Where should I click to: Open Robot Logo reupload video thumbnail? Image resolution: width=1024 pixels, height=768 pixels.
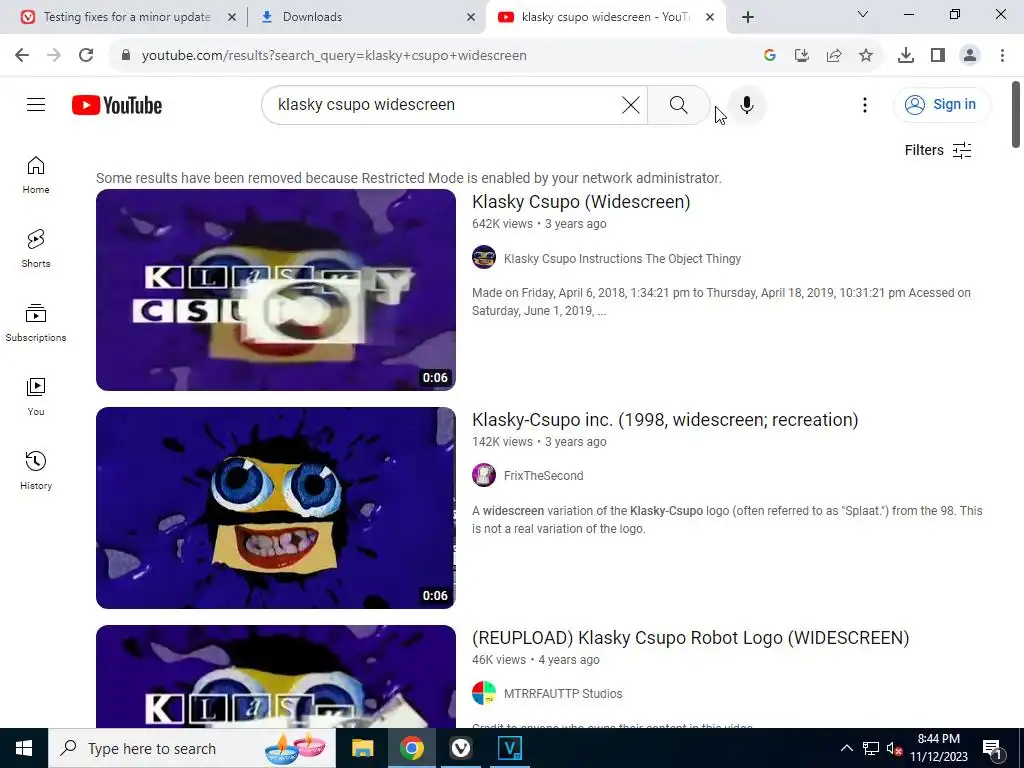pyautogui.click(x=276, y=677)
